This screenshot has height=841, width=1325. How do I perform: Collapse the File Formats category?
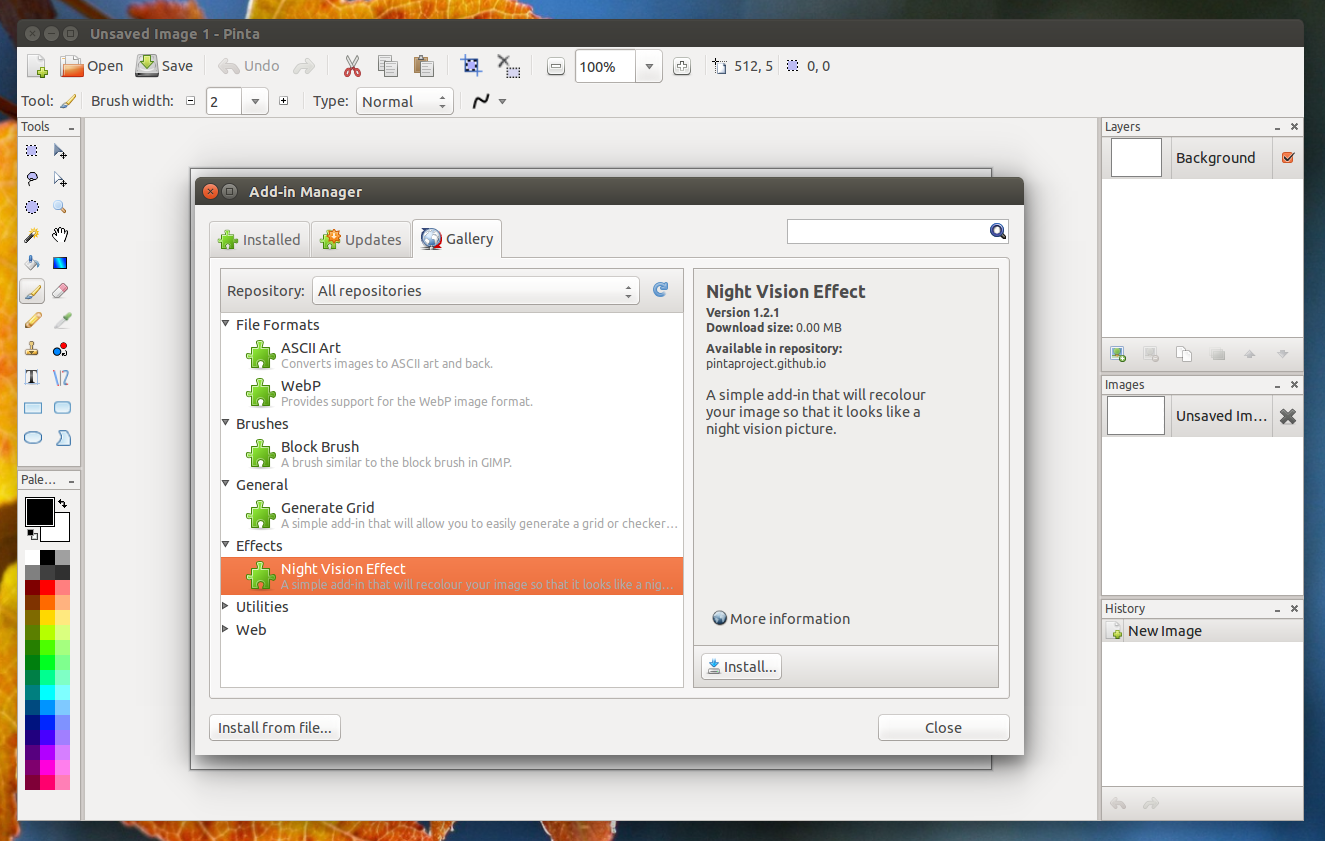pyautogui.click(x=225, y=324)
